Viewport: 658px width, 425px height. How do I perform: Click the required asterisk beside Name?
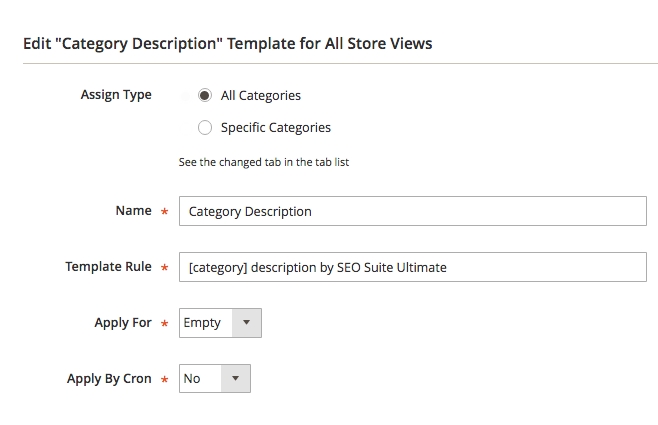(x=164, y=212)
